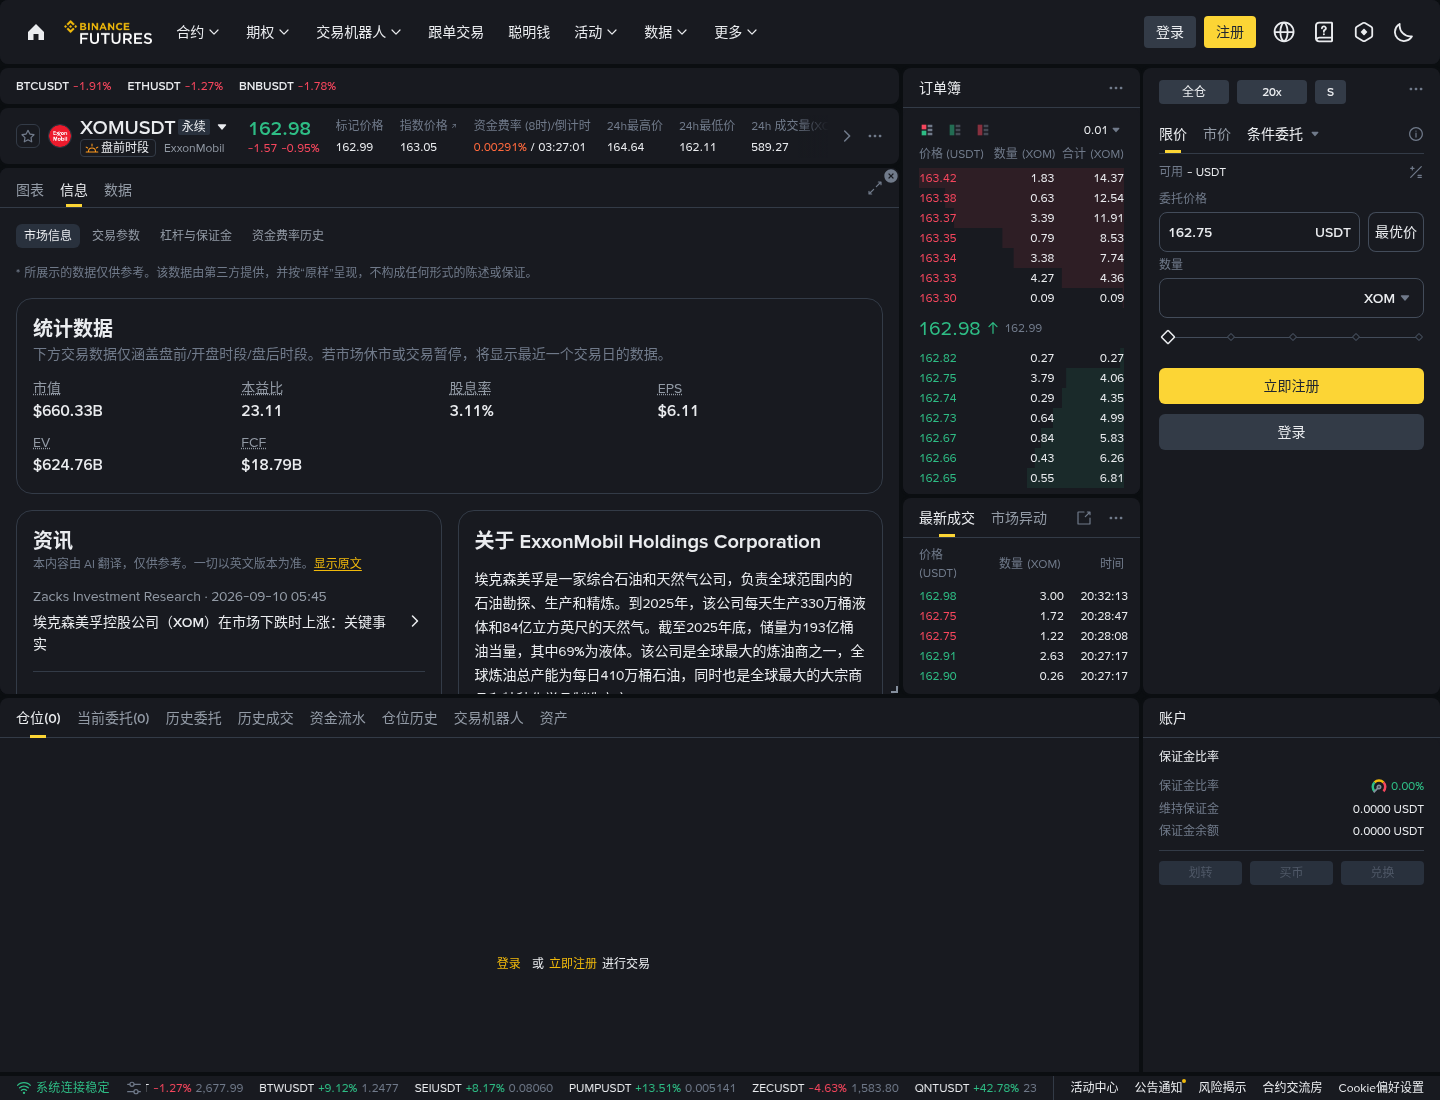Click the S position mode button
Image resolution: width=1440 pixels, height=1100 pixels.
pos(1330,92)
